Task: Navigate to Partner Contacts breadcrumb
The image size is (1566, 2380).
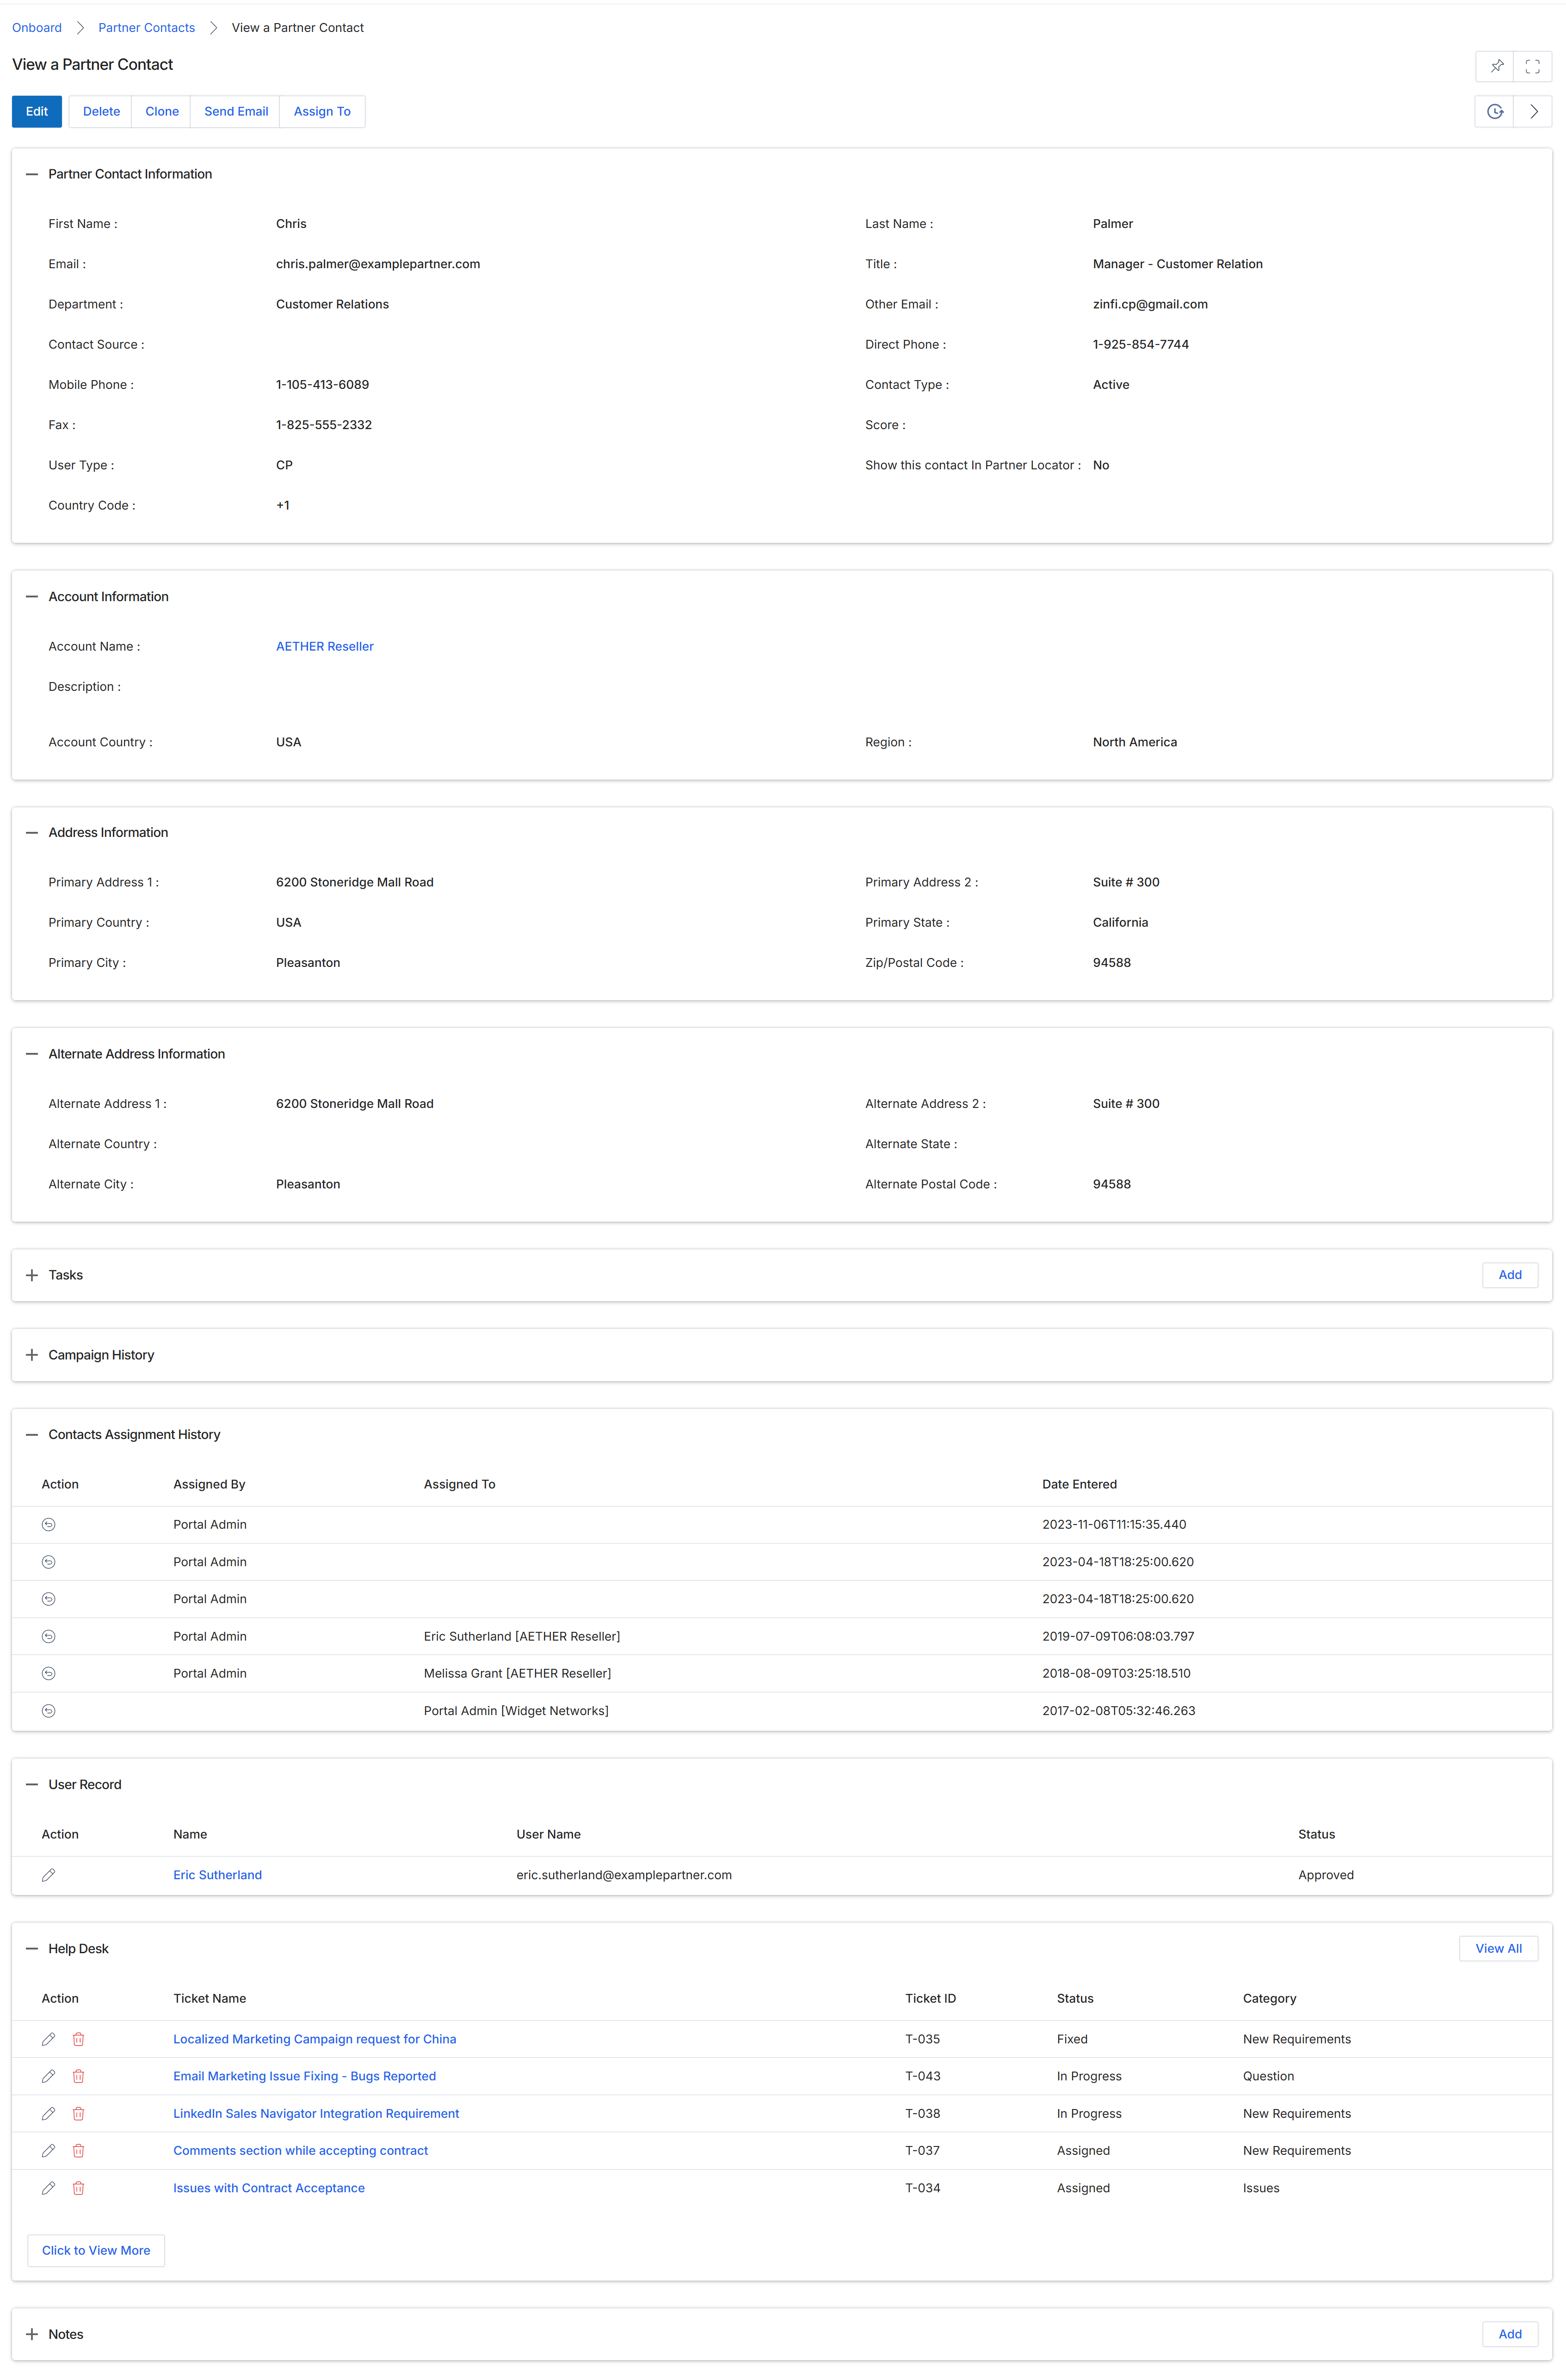Action: click(146, 28)
